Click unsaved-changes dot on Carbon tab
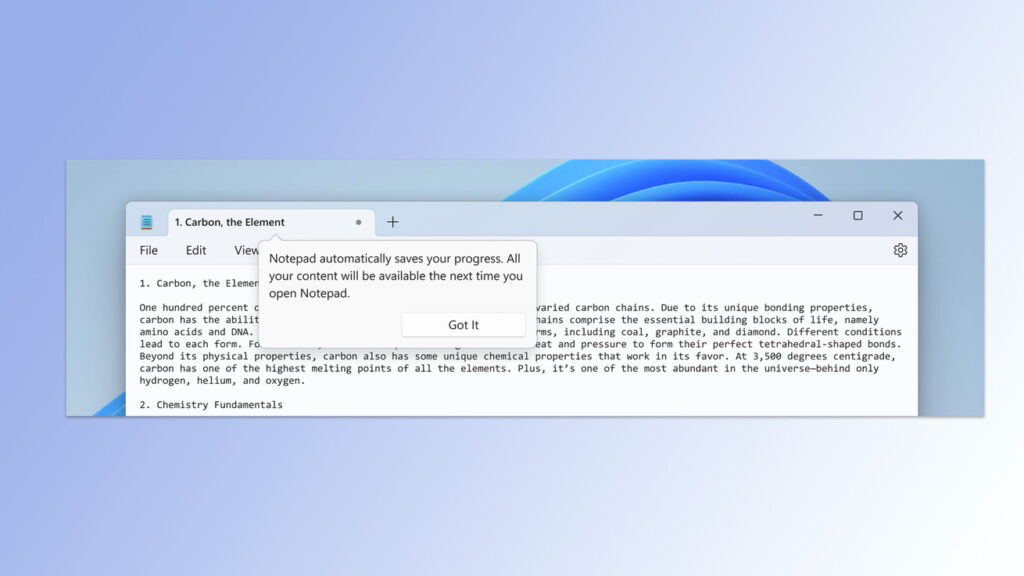Image resolution: width=1024 pixels, height=576 pixels. coord(358,222)
